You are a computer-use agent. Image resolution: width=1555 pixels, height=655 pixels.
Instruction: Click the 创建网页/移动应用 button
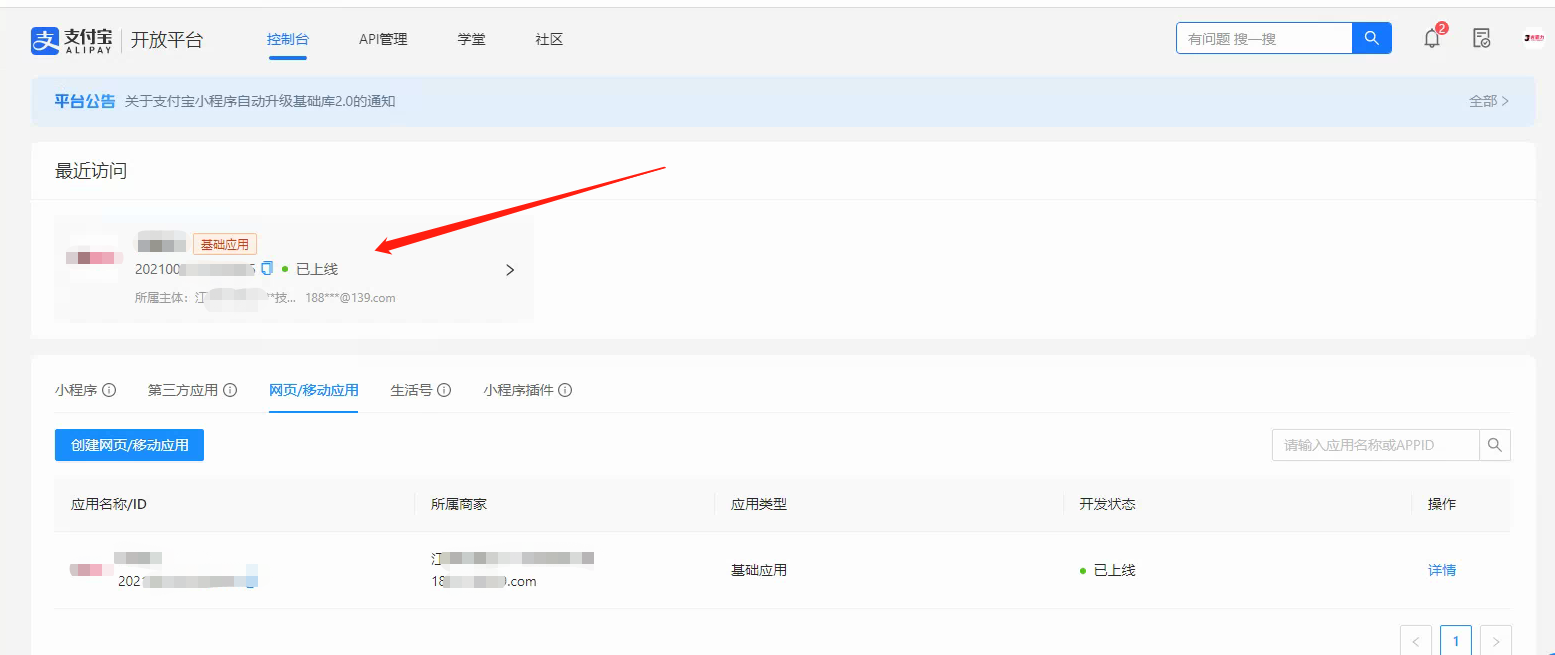129,445
